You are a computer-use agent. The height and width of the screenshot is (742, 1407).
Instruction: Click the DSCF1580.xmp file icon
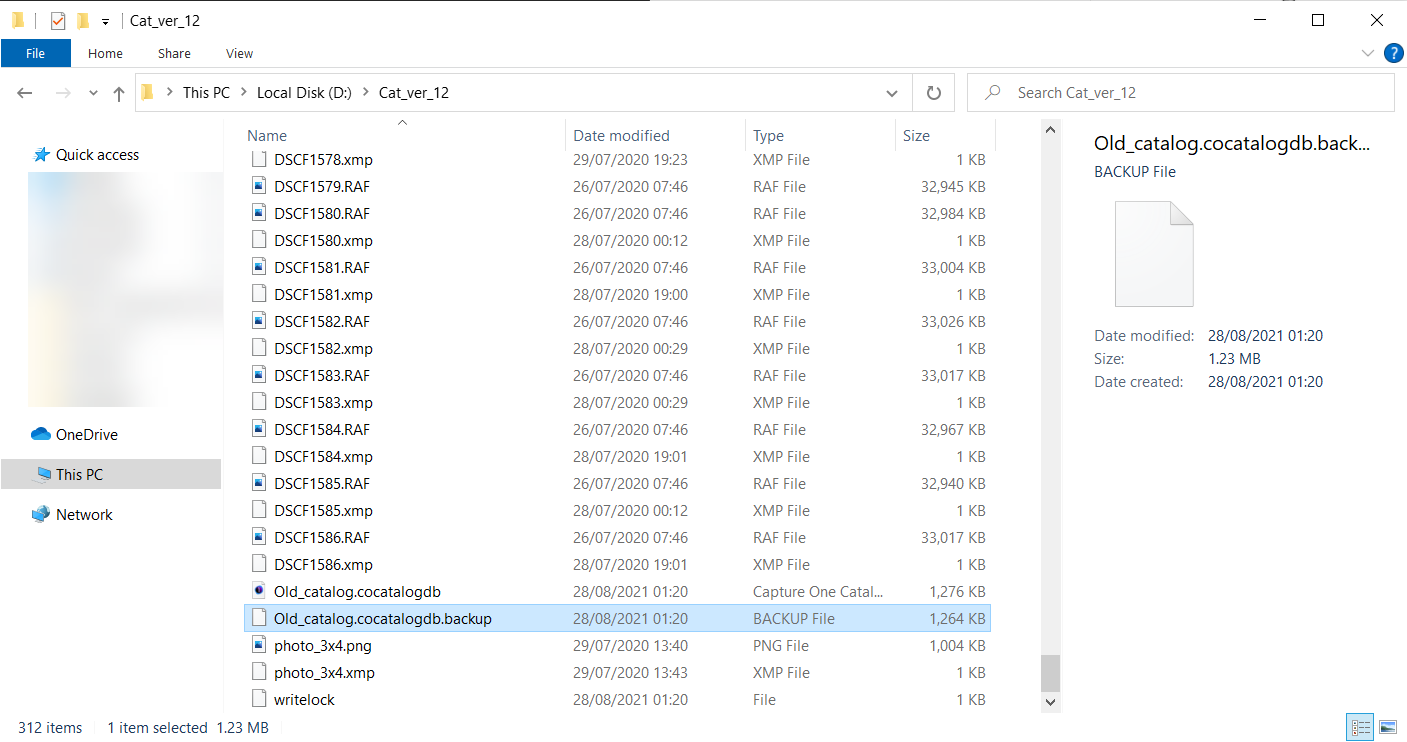(x=259, y=240)
